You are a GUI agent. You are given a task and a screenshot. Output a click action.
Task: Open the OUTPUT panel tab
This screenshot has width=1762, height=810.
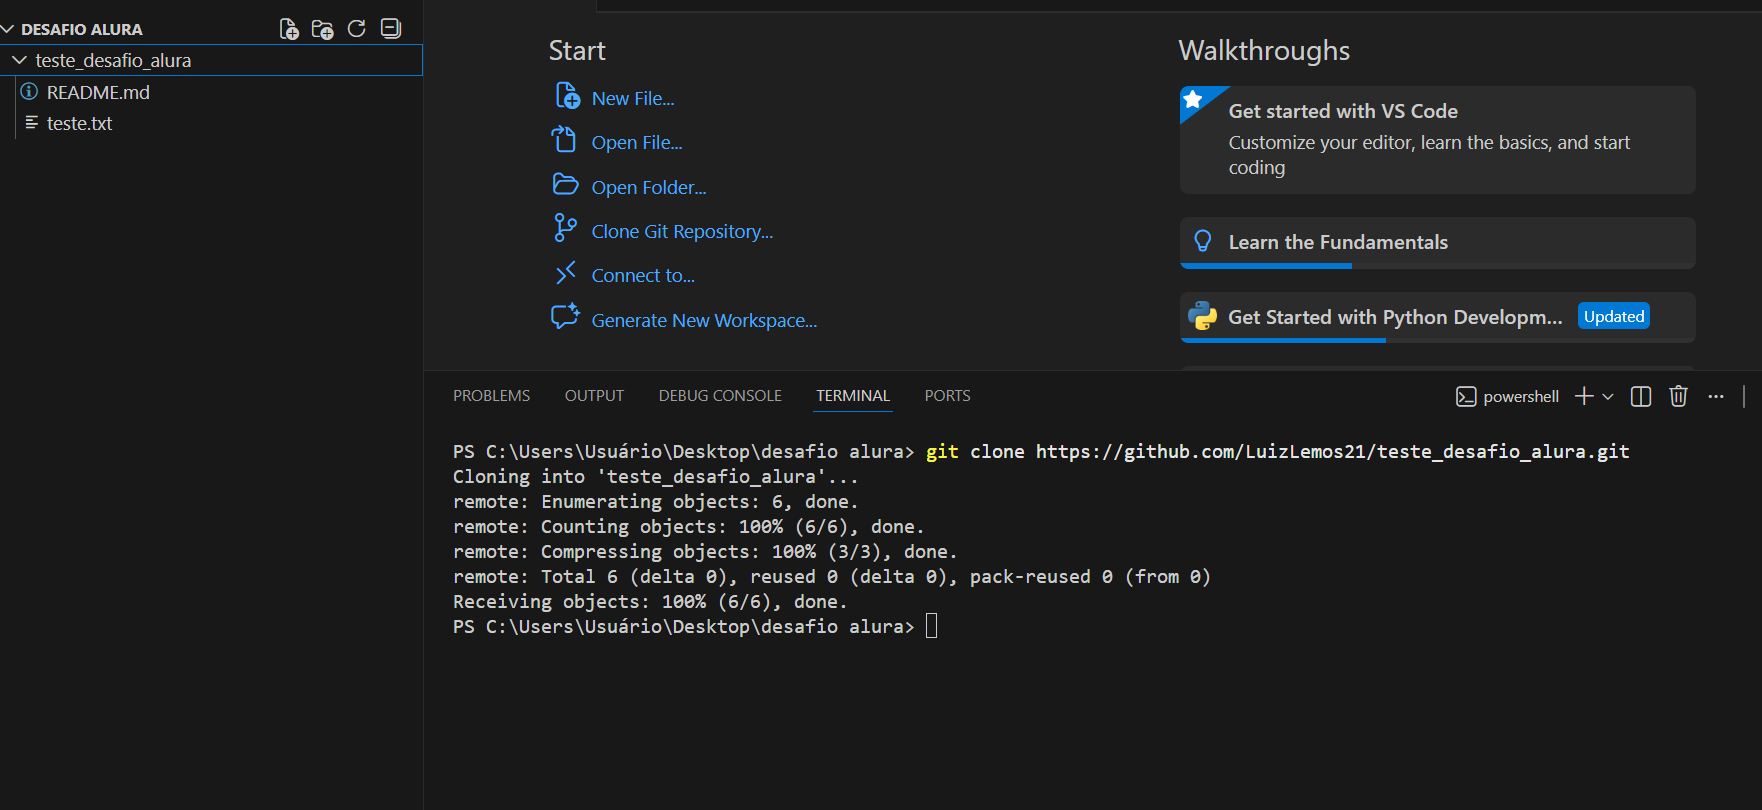[594, 396]
